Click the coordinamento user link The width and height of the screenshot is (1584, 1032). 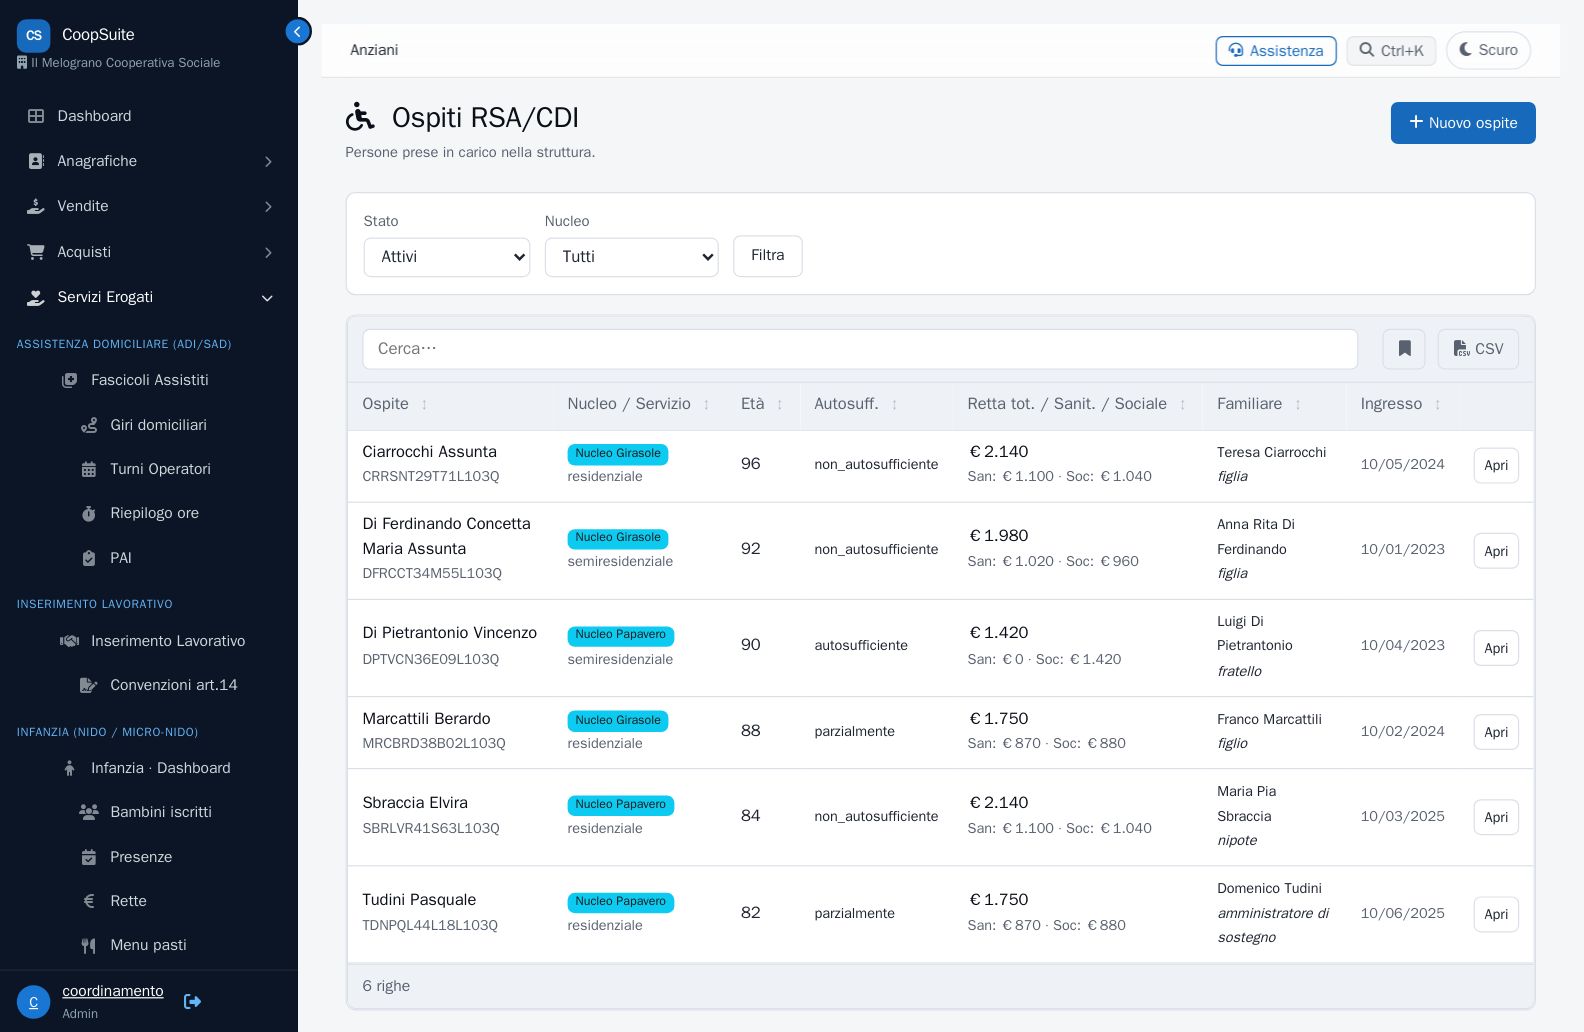112,991
